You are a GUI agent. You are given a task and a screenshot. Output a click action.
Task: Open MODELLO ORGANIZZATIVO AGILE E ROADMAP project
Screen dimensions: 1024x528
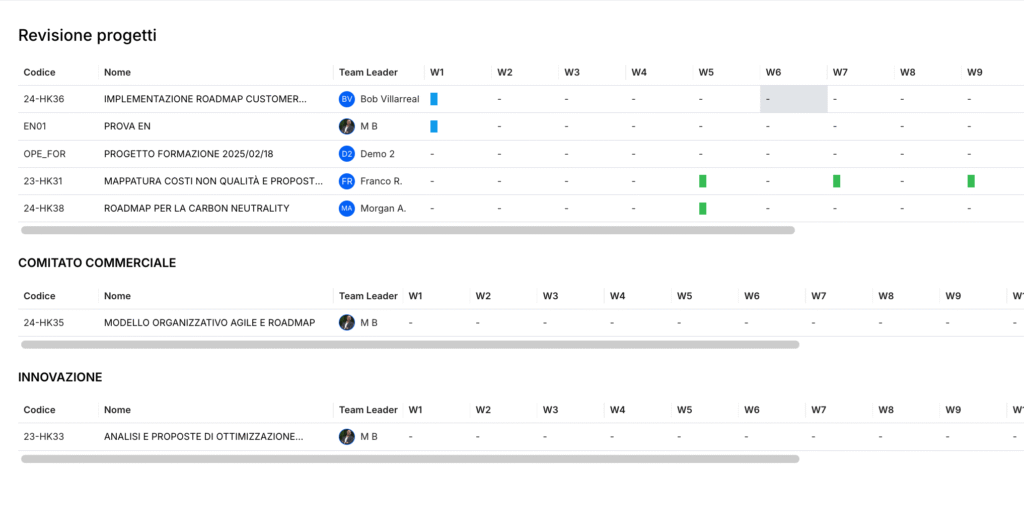tap(209, 323)
